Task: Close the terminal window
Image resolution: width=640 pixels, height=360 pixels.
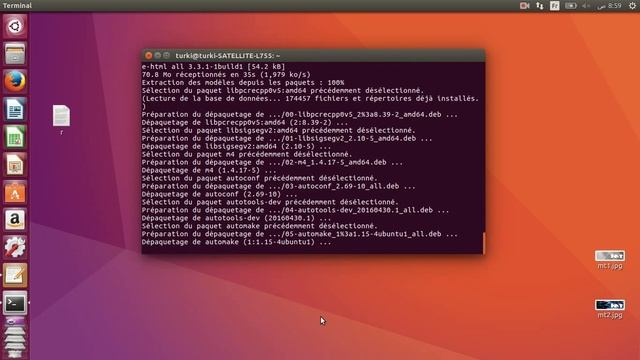Action: pos(149,56)
